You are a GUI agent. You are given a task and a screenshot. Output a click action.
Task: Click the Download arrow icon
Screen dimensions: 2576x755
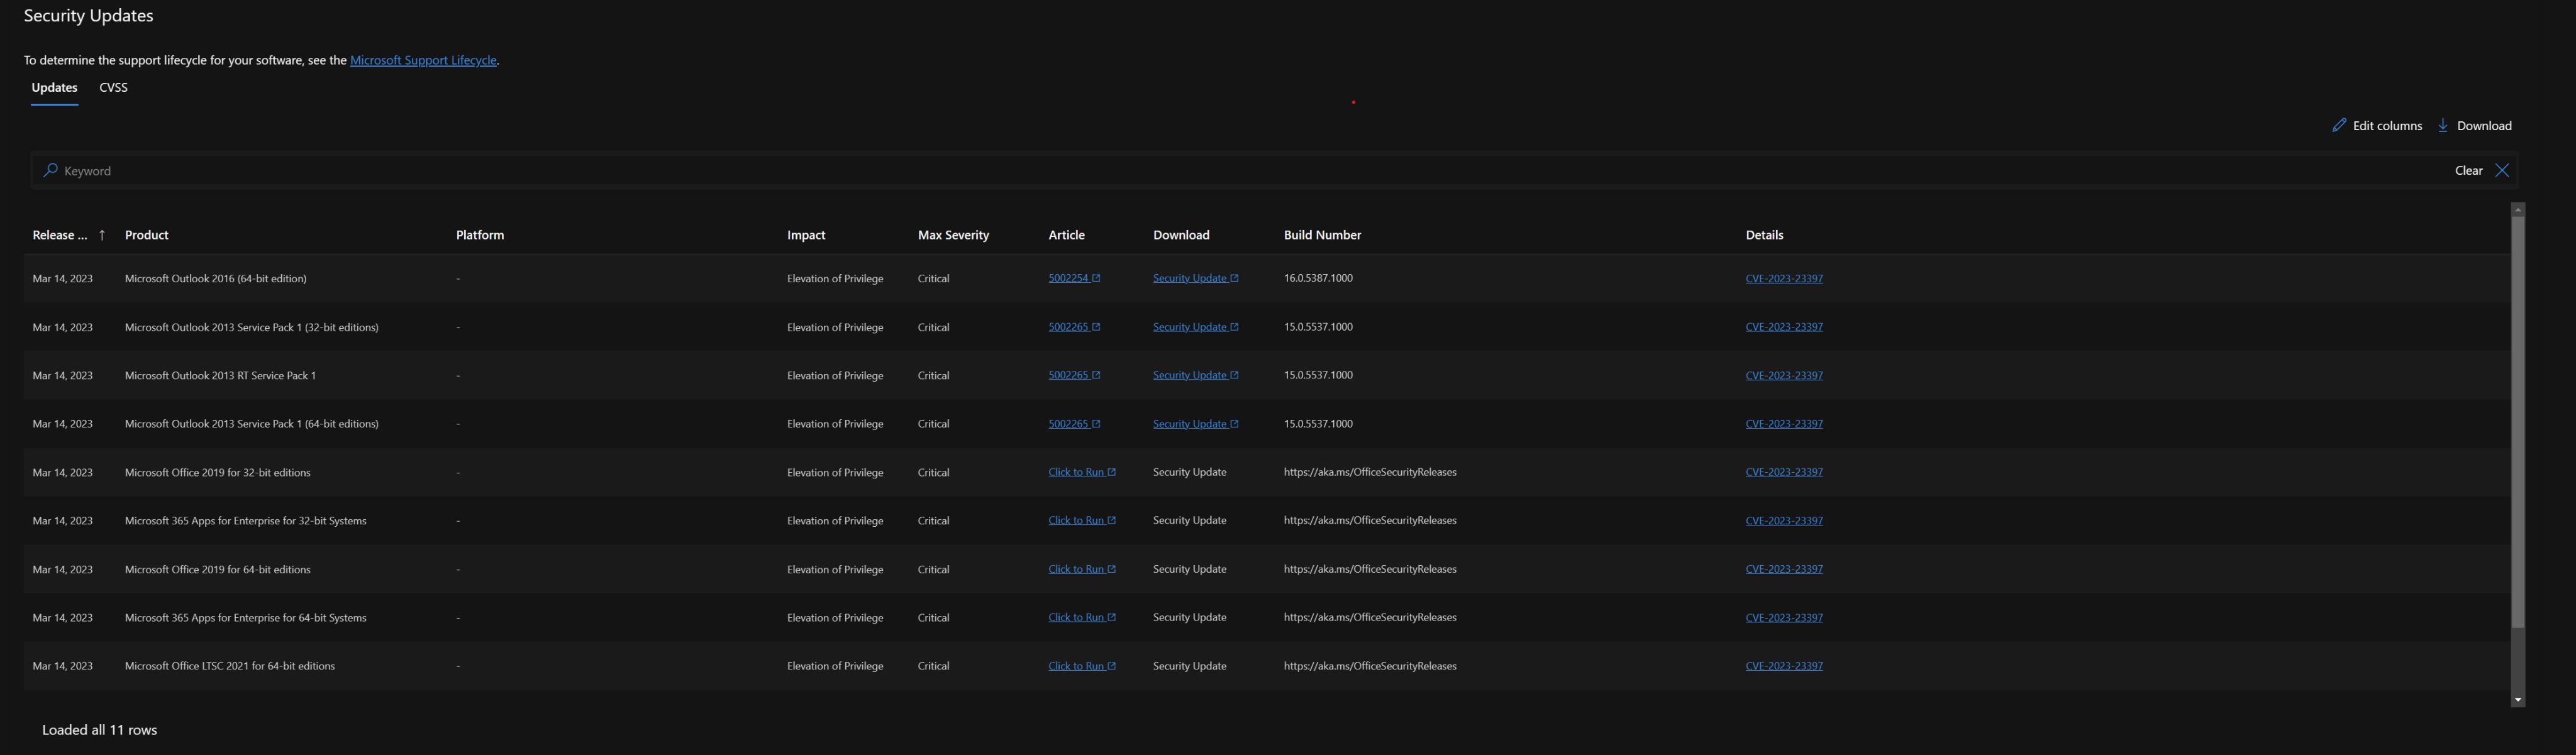2443,126
